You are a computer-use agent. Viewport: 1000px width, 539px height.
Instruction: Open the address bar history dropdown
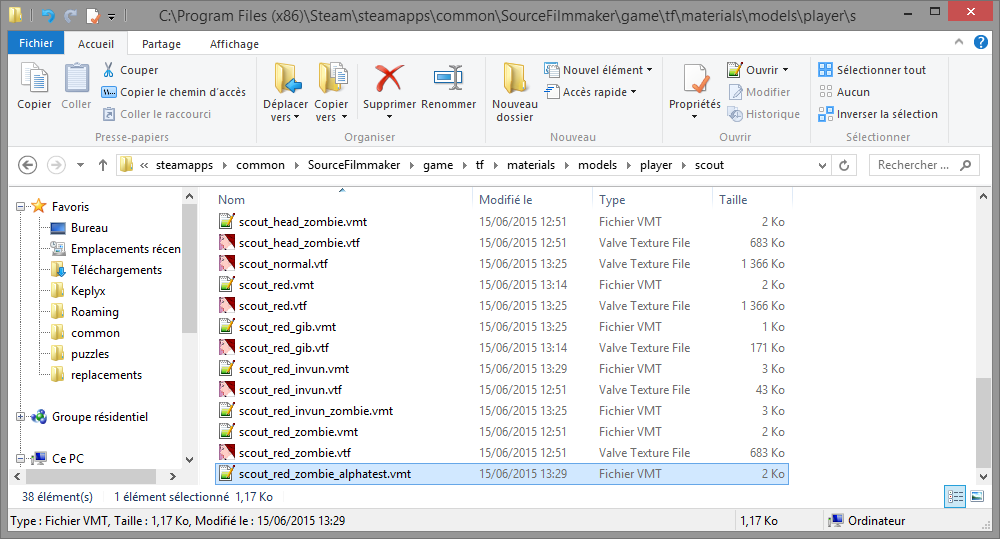[x=822, y=165]
